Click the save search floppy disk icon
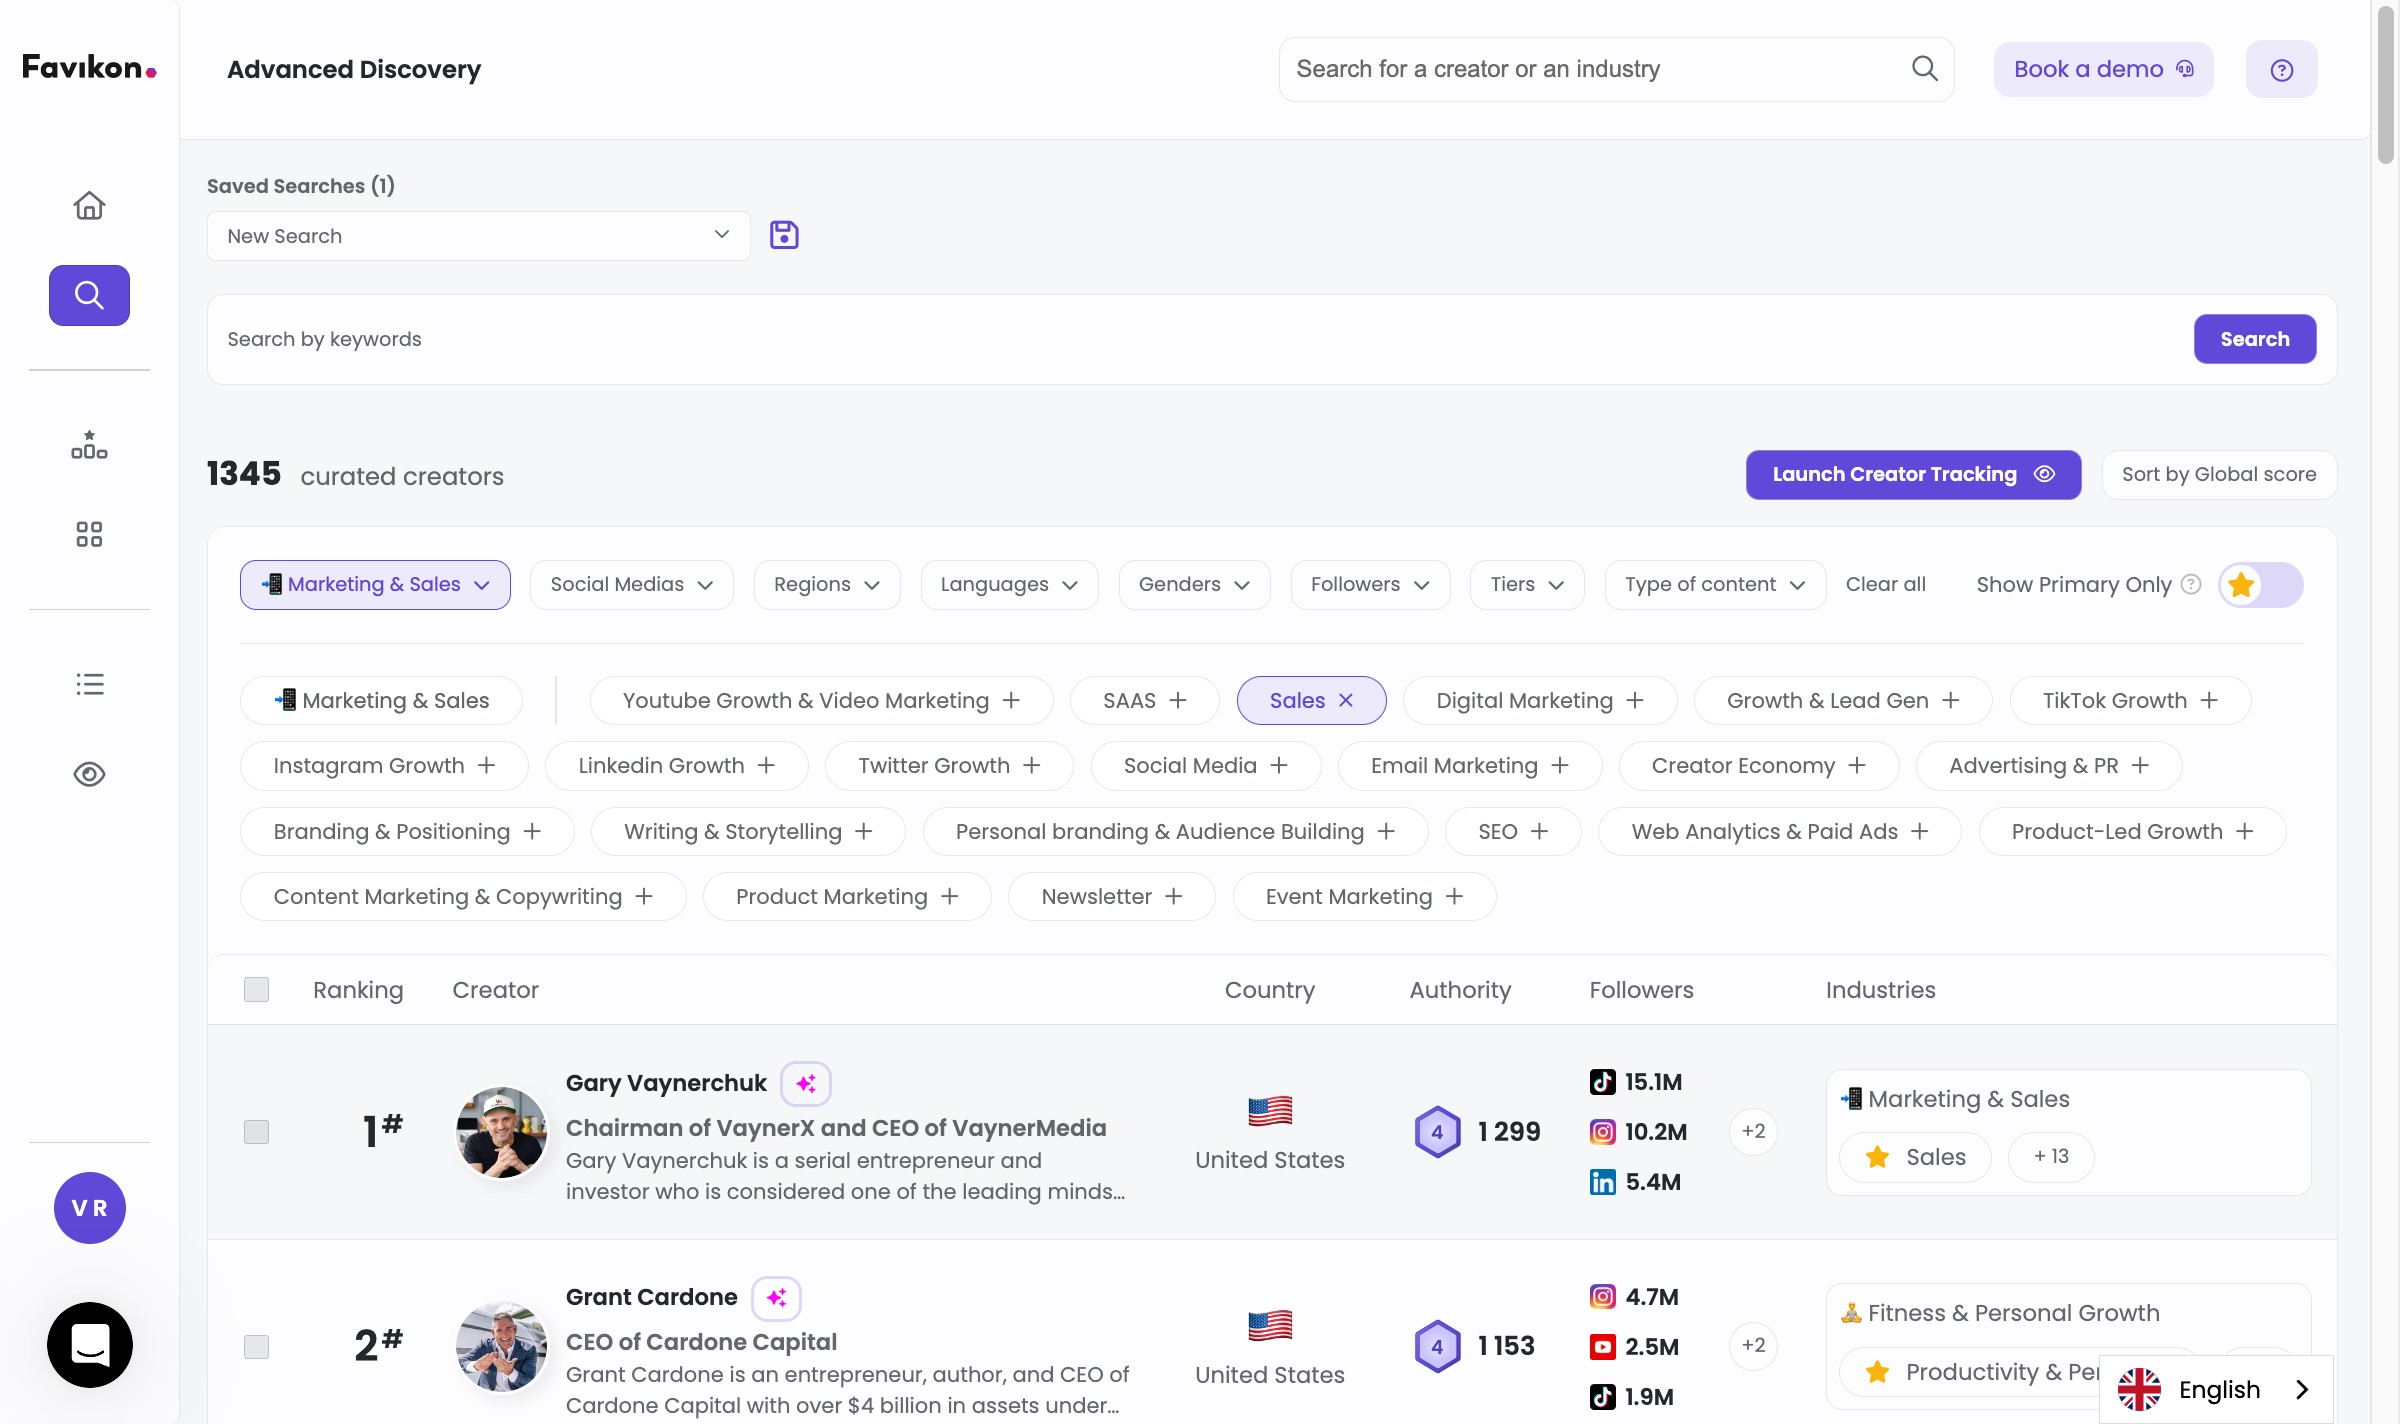Image resolution: width=2400 pixels, height=1424 pixels. click(783, 235)
